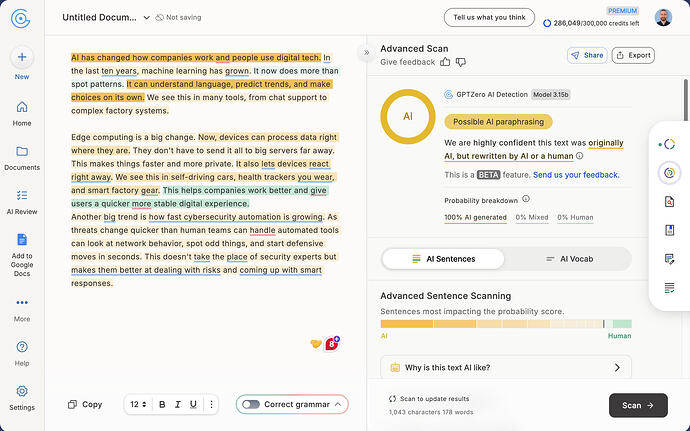690x431 pixels.
Task: Click info icon beside 'rewritten by AI or a human'
Action: pos(580,156)
